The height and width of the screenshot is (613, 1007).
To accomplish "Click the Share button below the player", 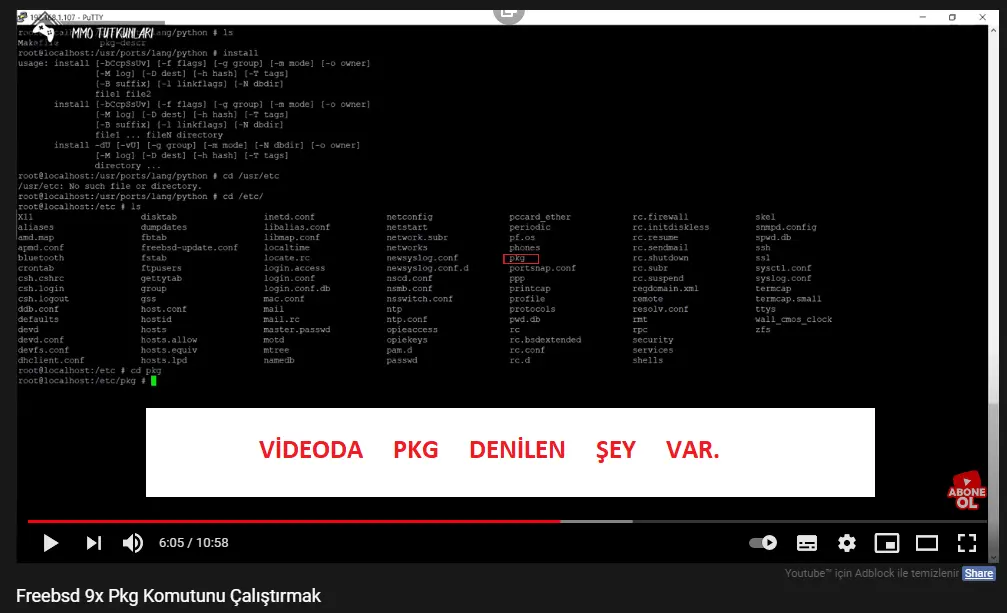I will click(979, 574).
